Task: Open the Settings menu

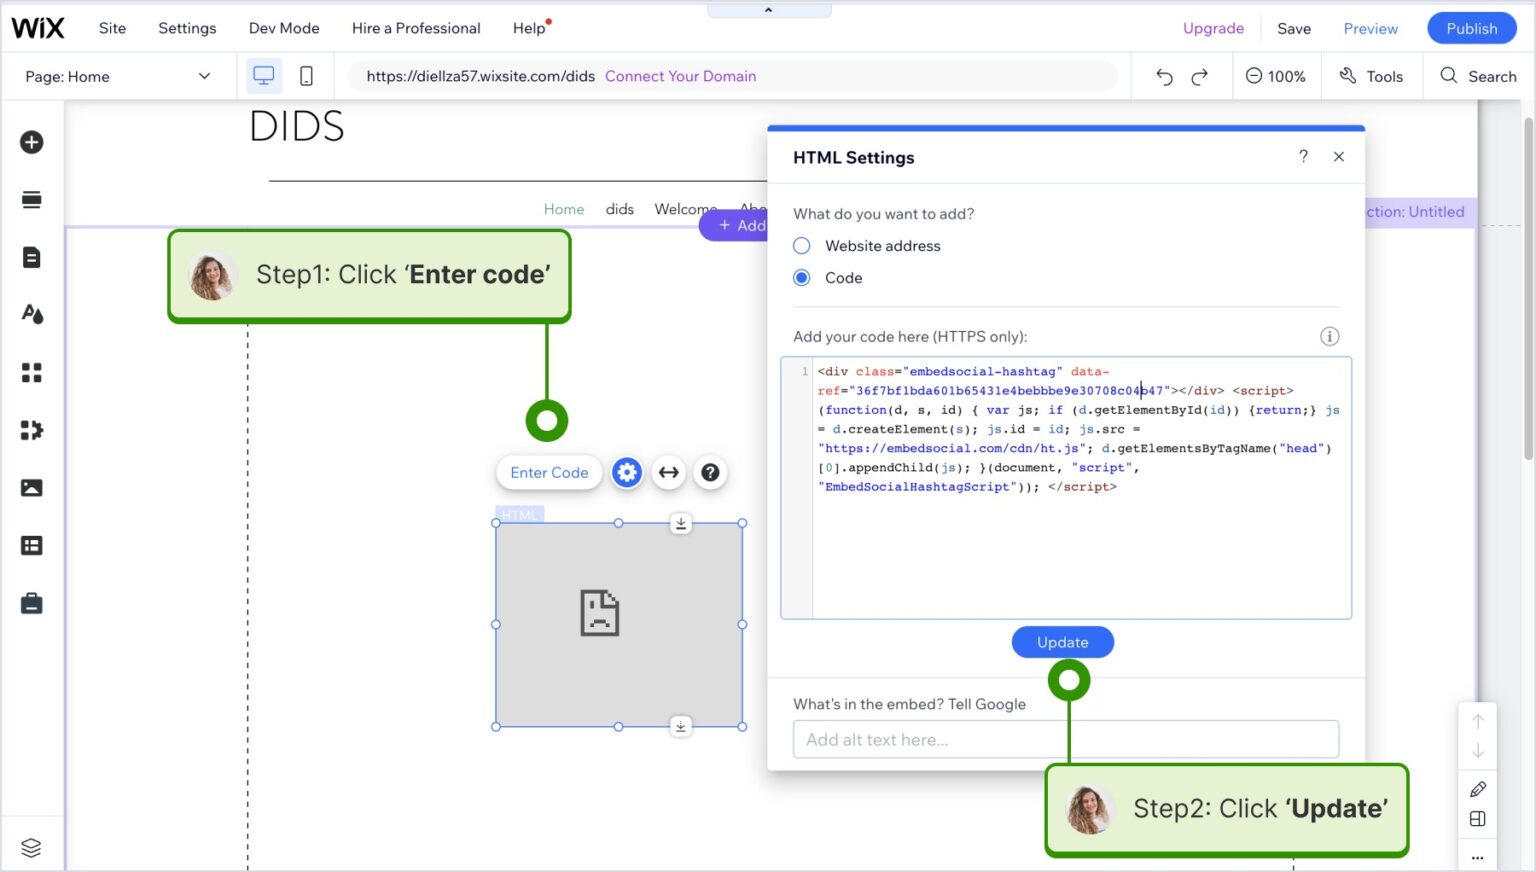Action: tap(187, 28)
